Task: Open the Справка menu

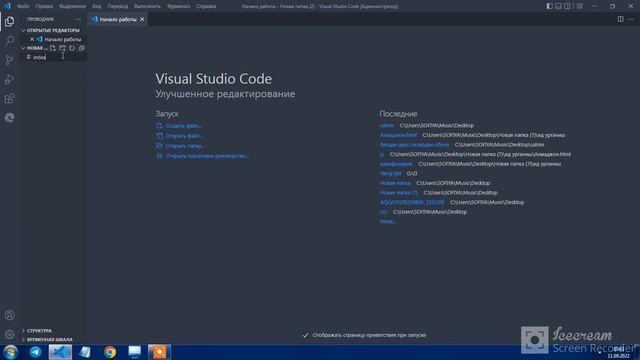Action: click(206, 6)
